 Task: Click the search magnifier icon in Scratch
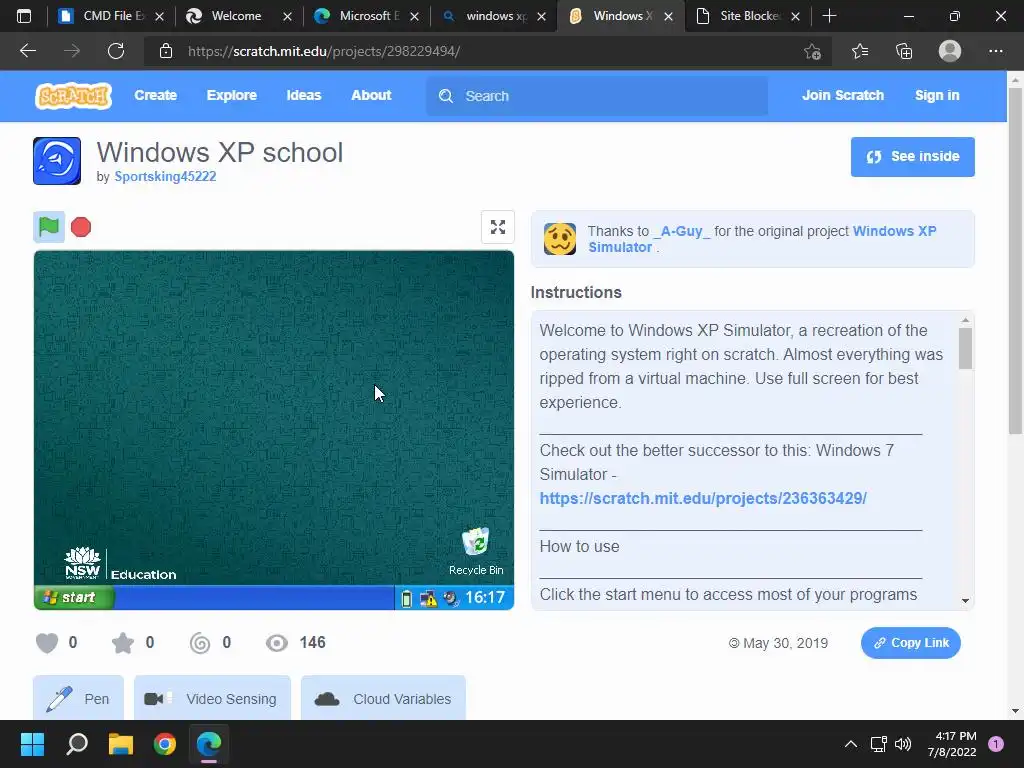click(446, 96)
